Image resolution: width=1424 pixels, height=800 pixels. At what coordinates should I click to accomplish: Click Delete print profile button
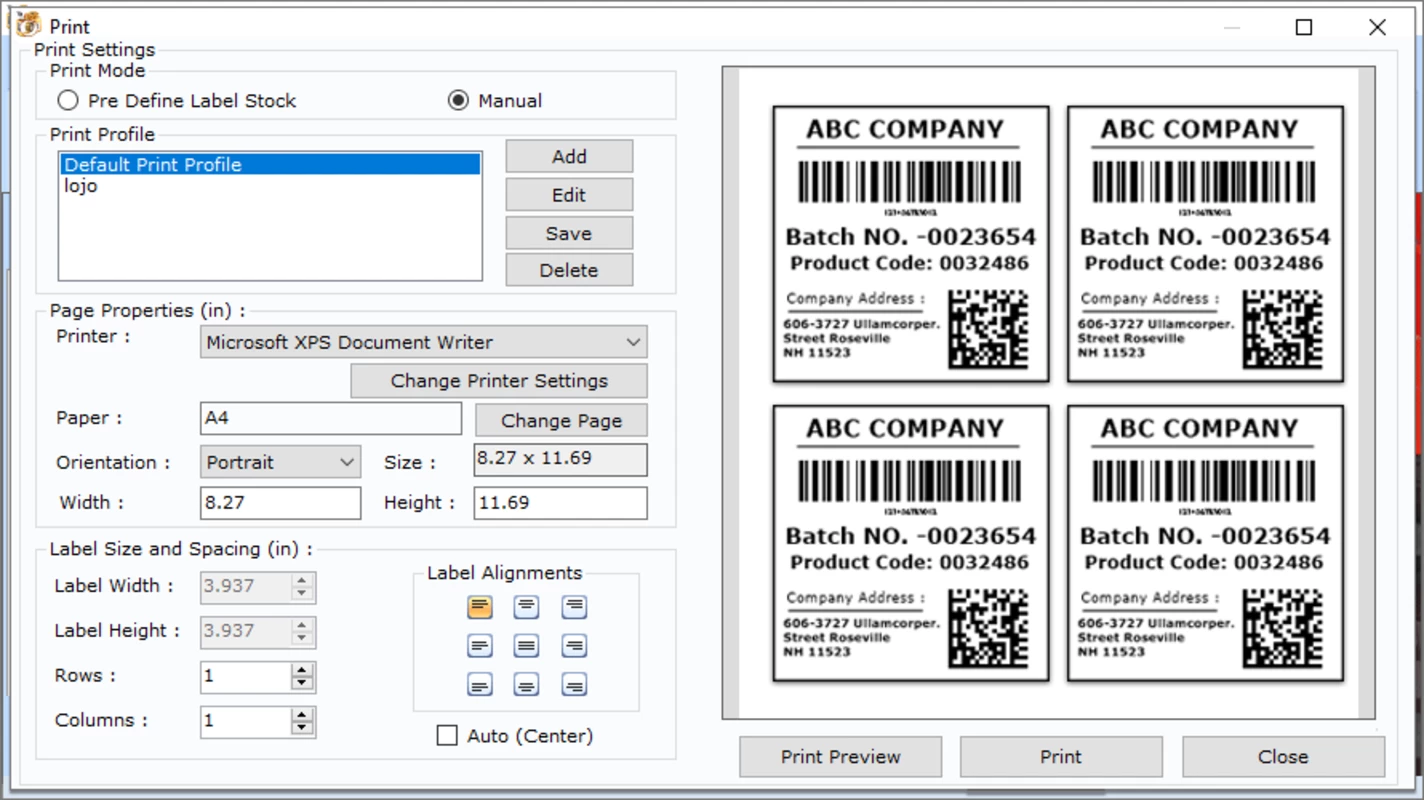569,270
